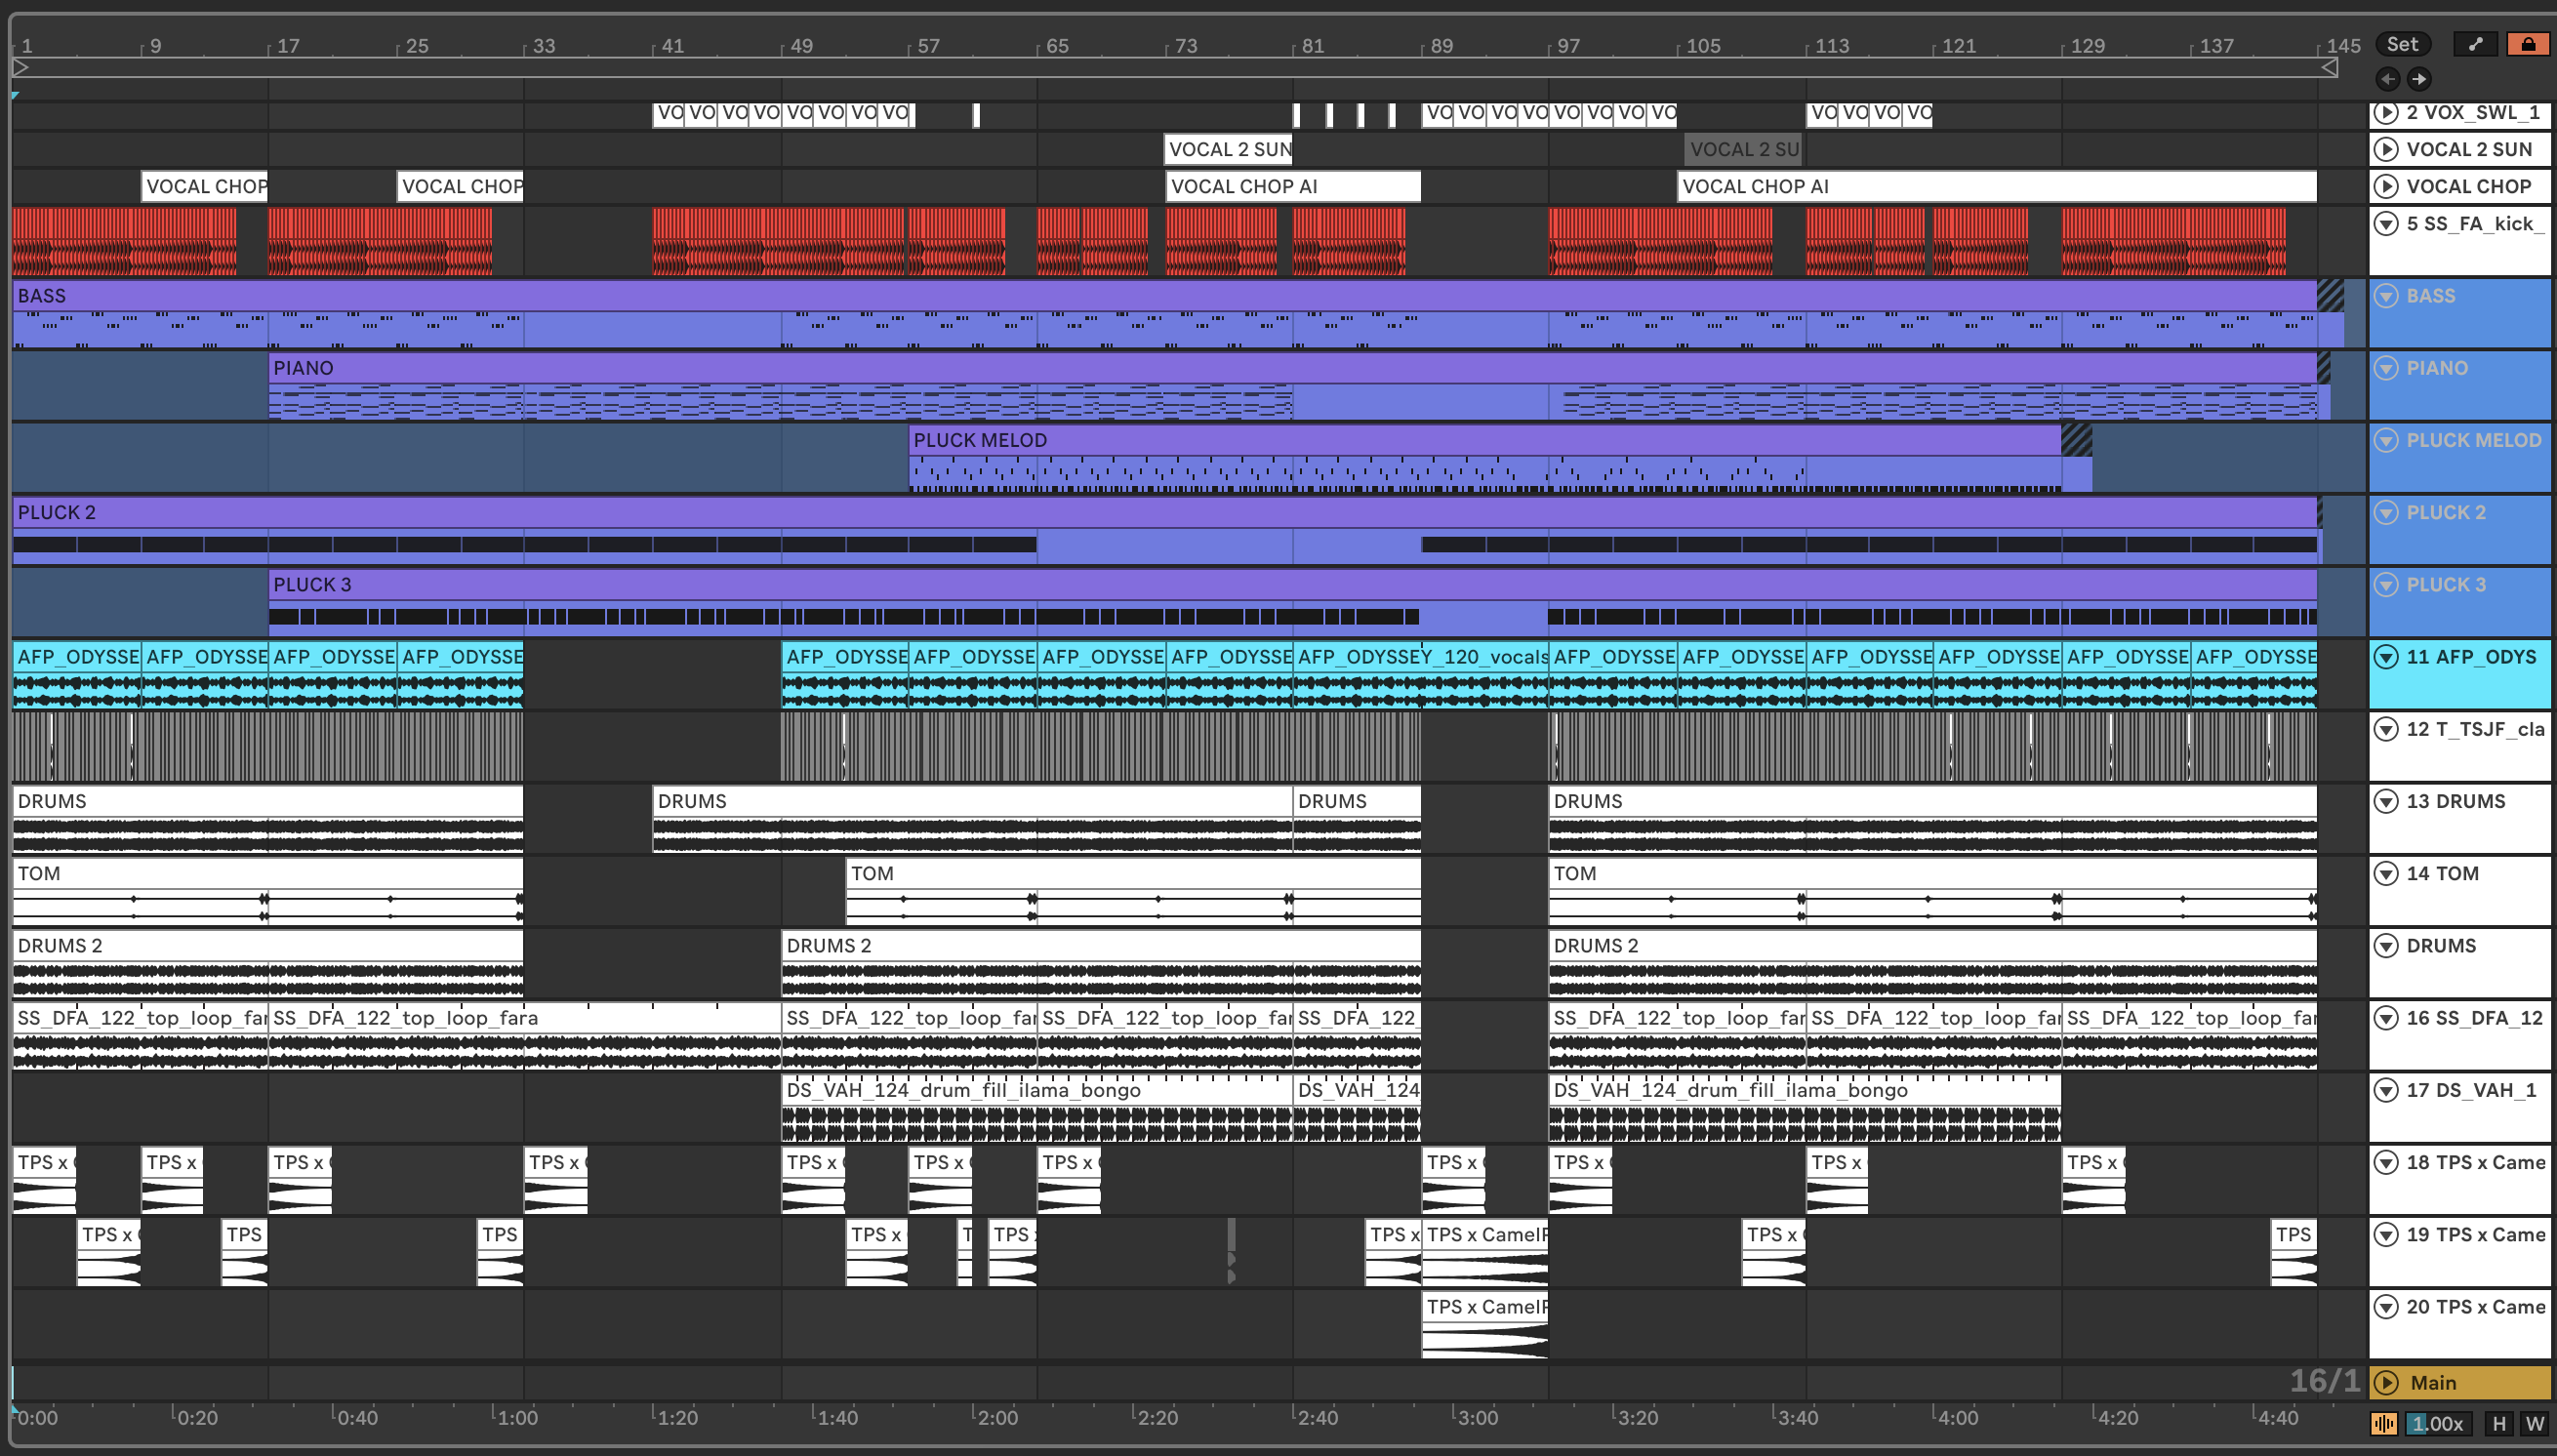Click 16/1 grid size indicator

coord(2324,1381)
